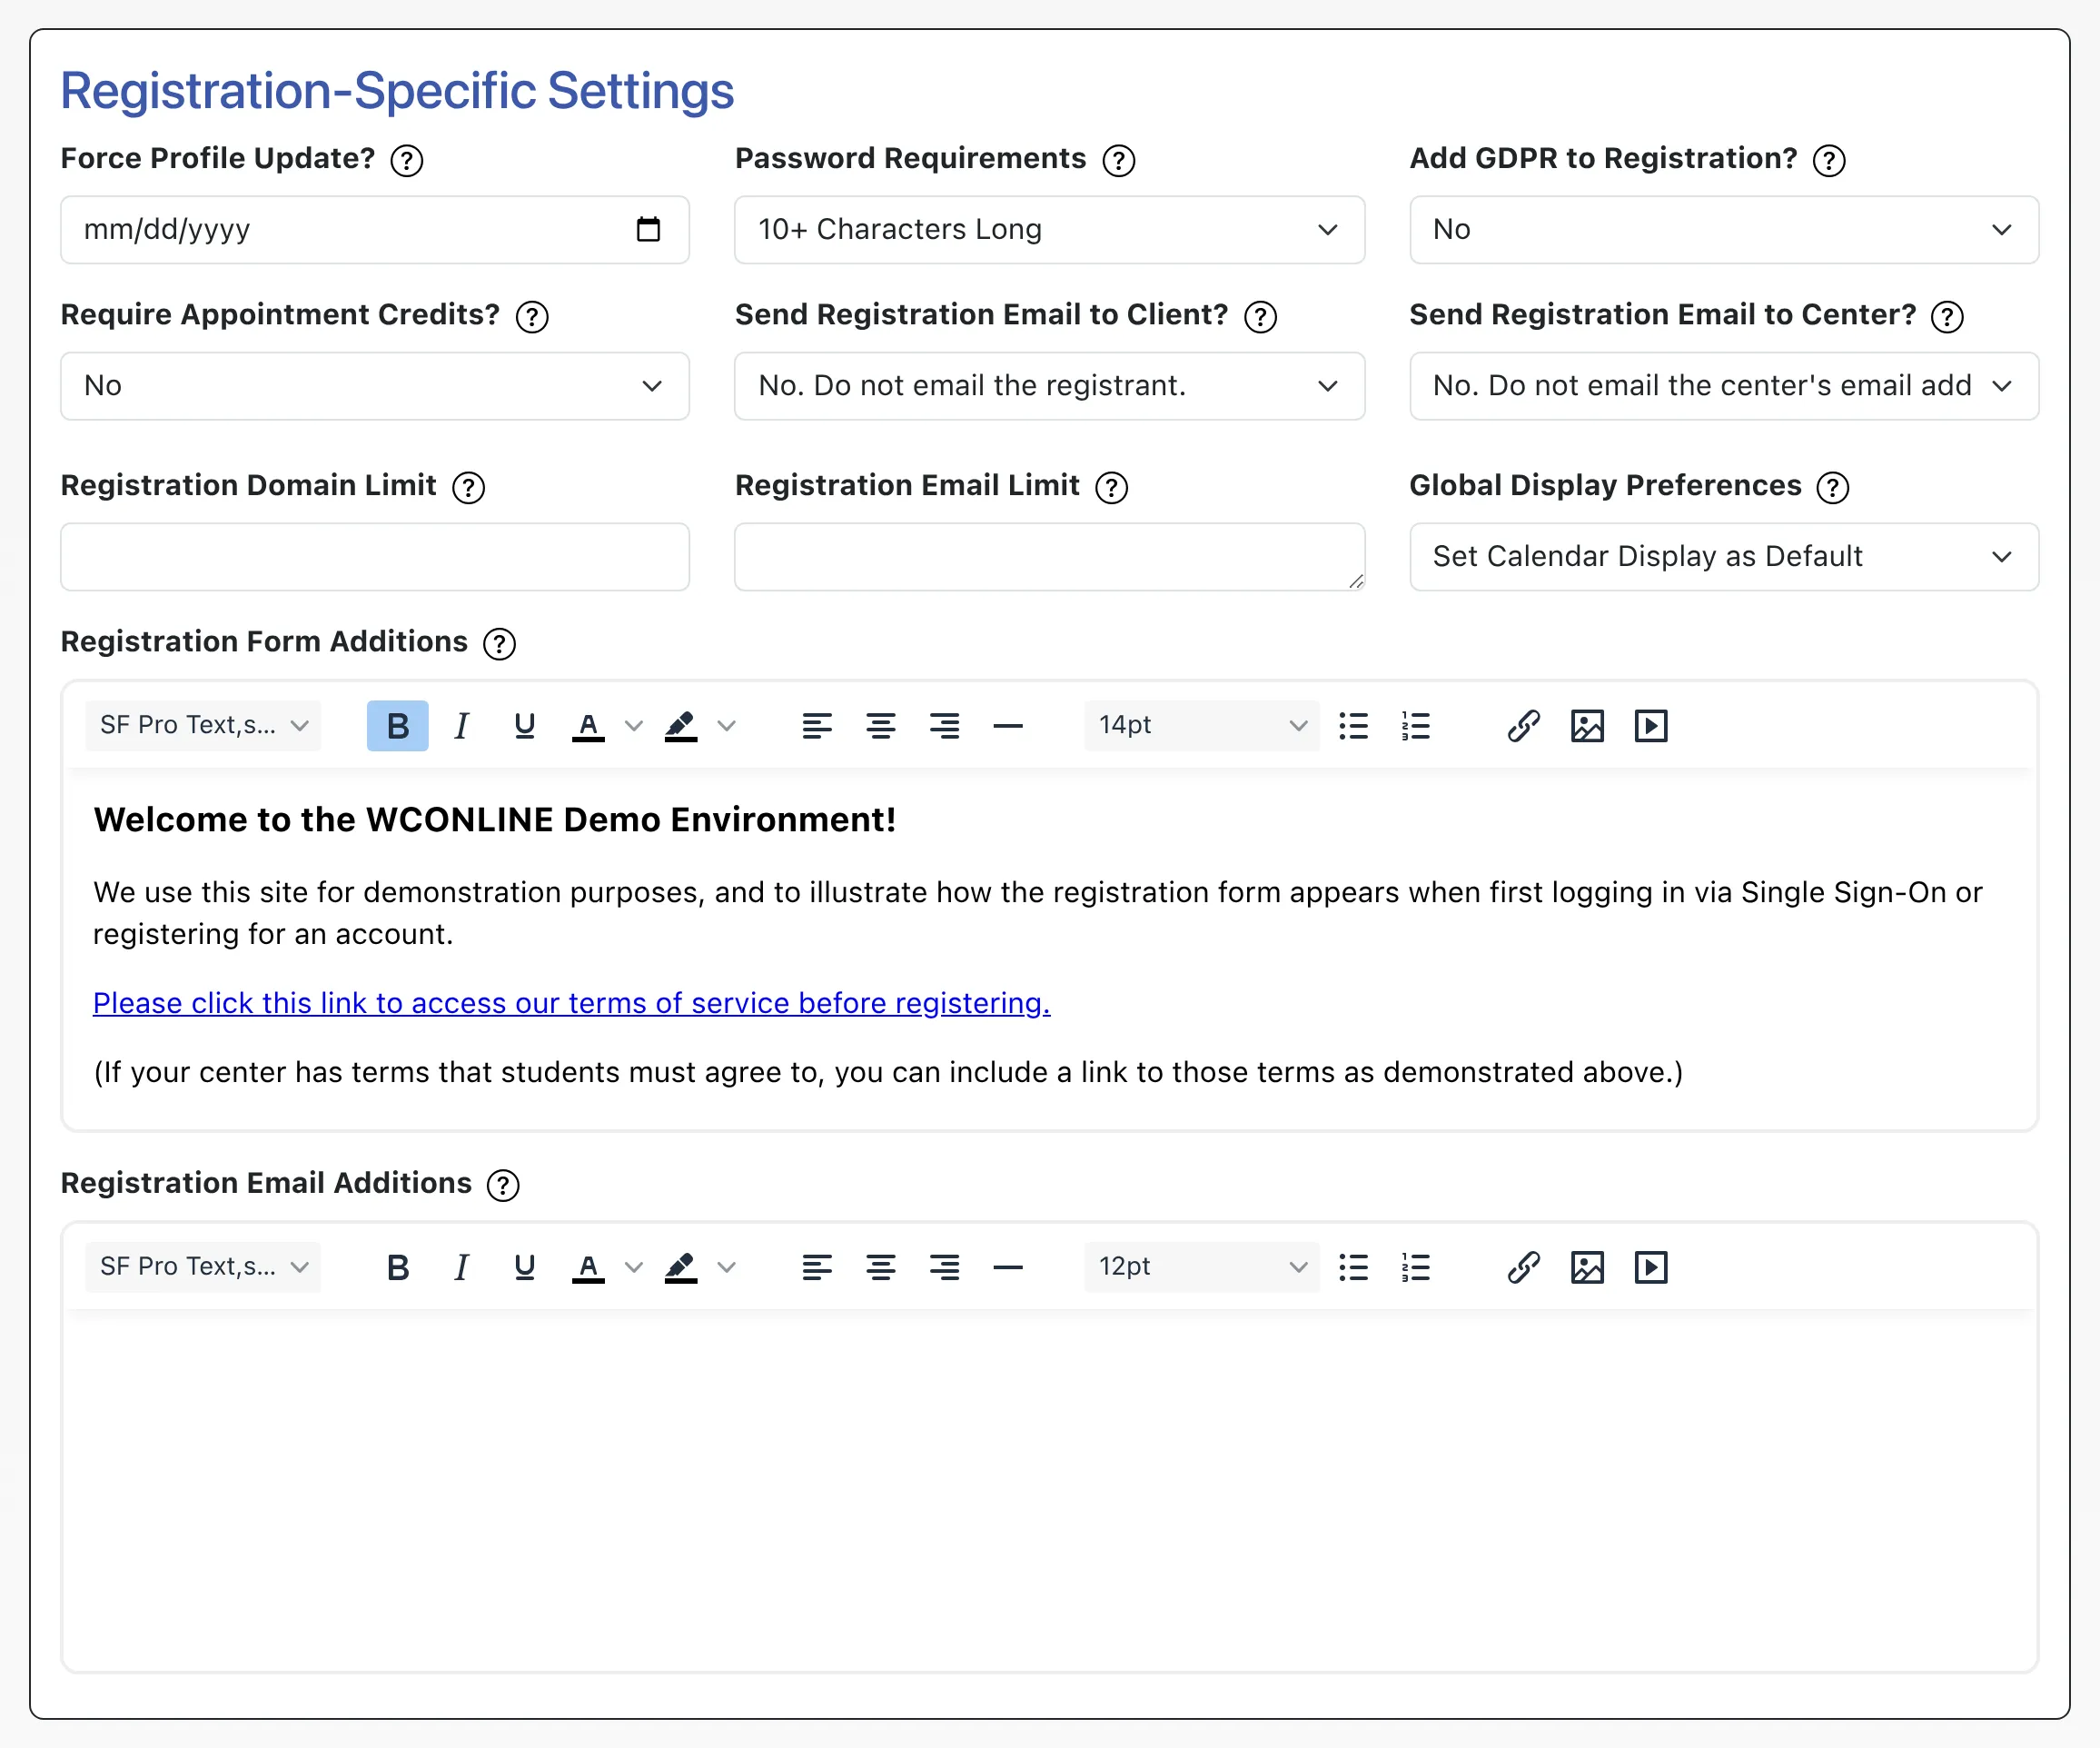Open Add GDPR to Registration dropdown
The width and height of the screenshot is (2100, 1748).
coord(1724,230)
